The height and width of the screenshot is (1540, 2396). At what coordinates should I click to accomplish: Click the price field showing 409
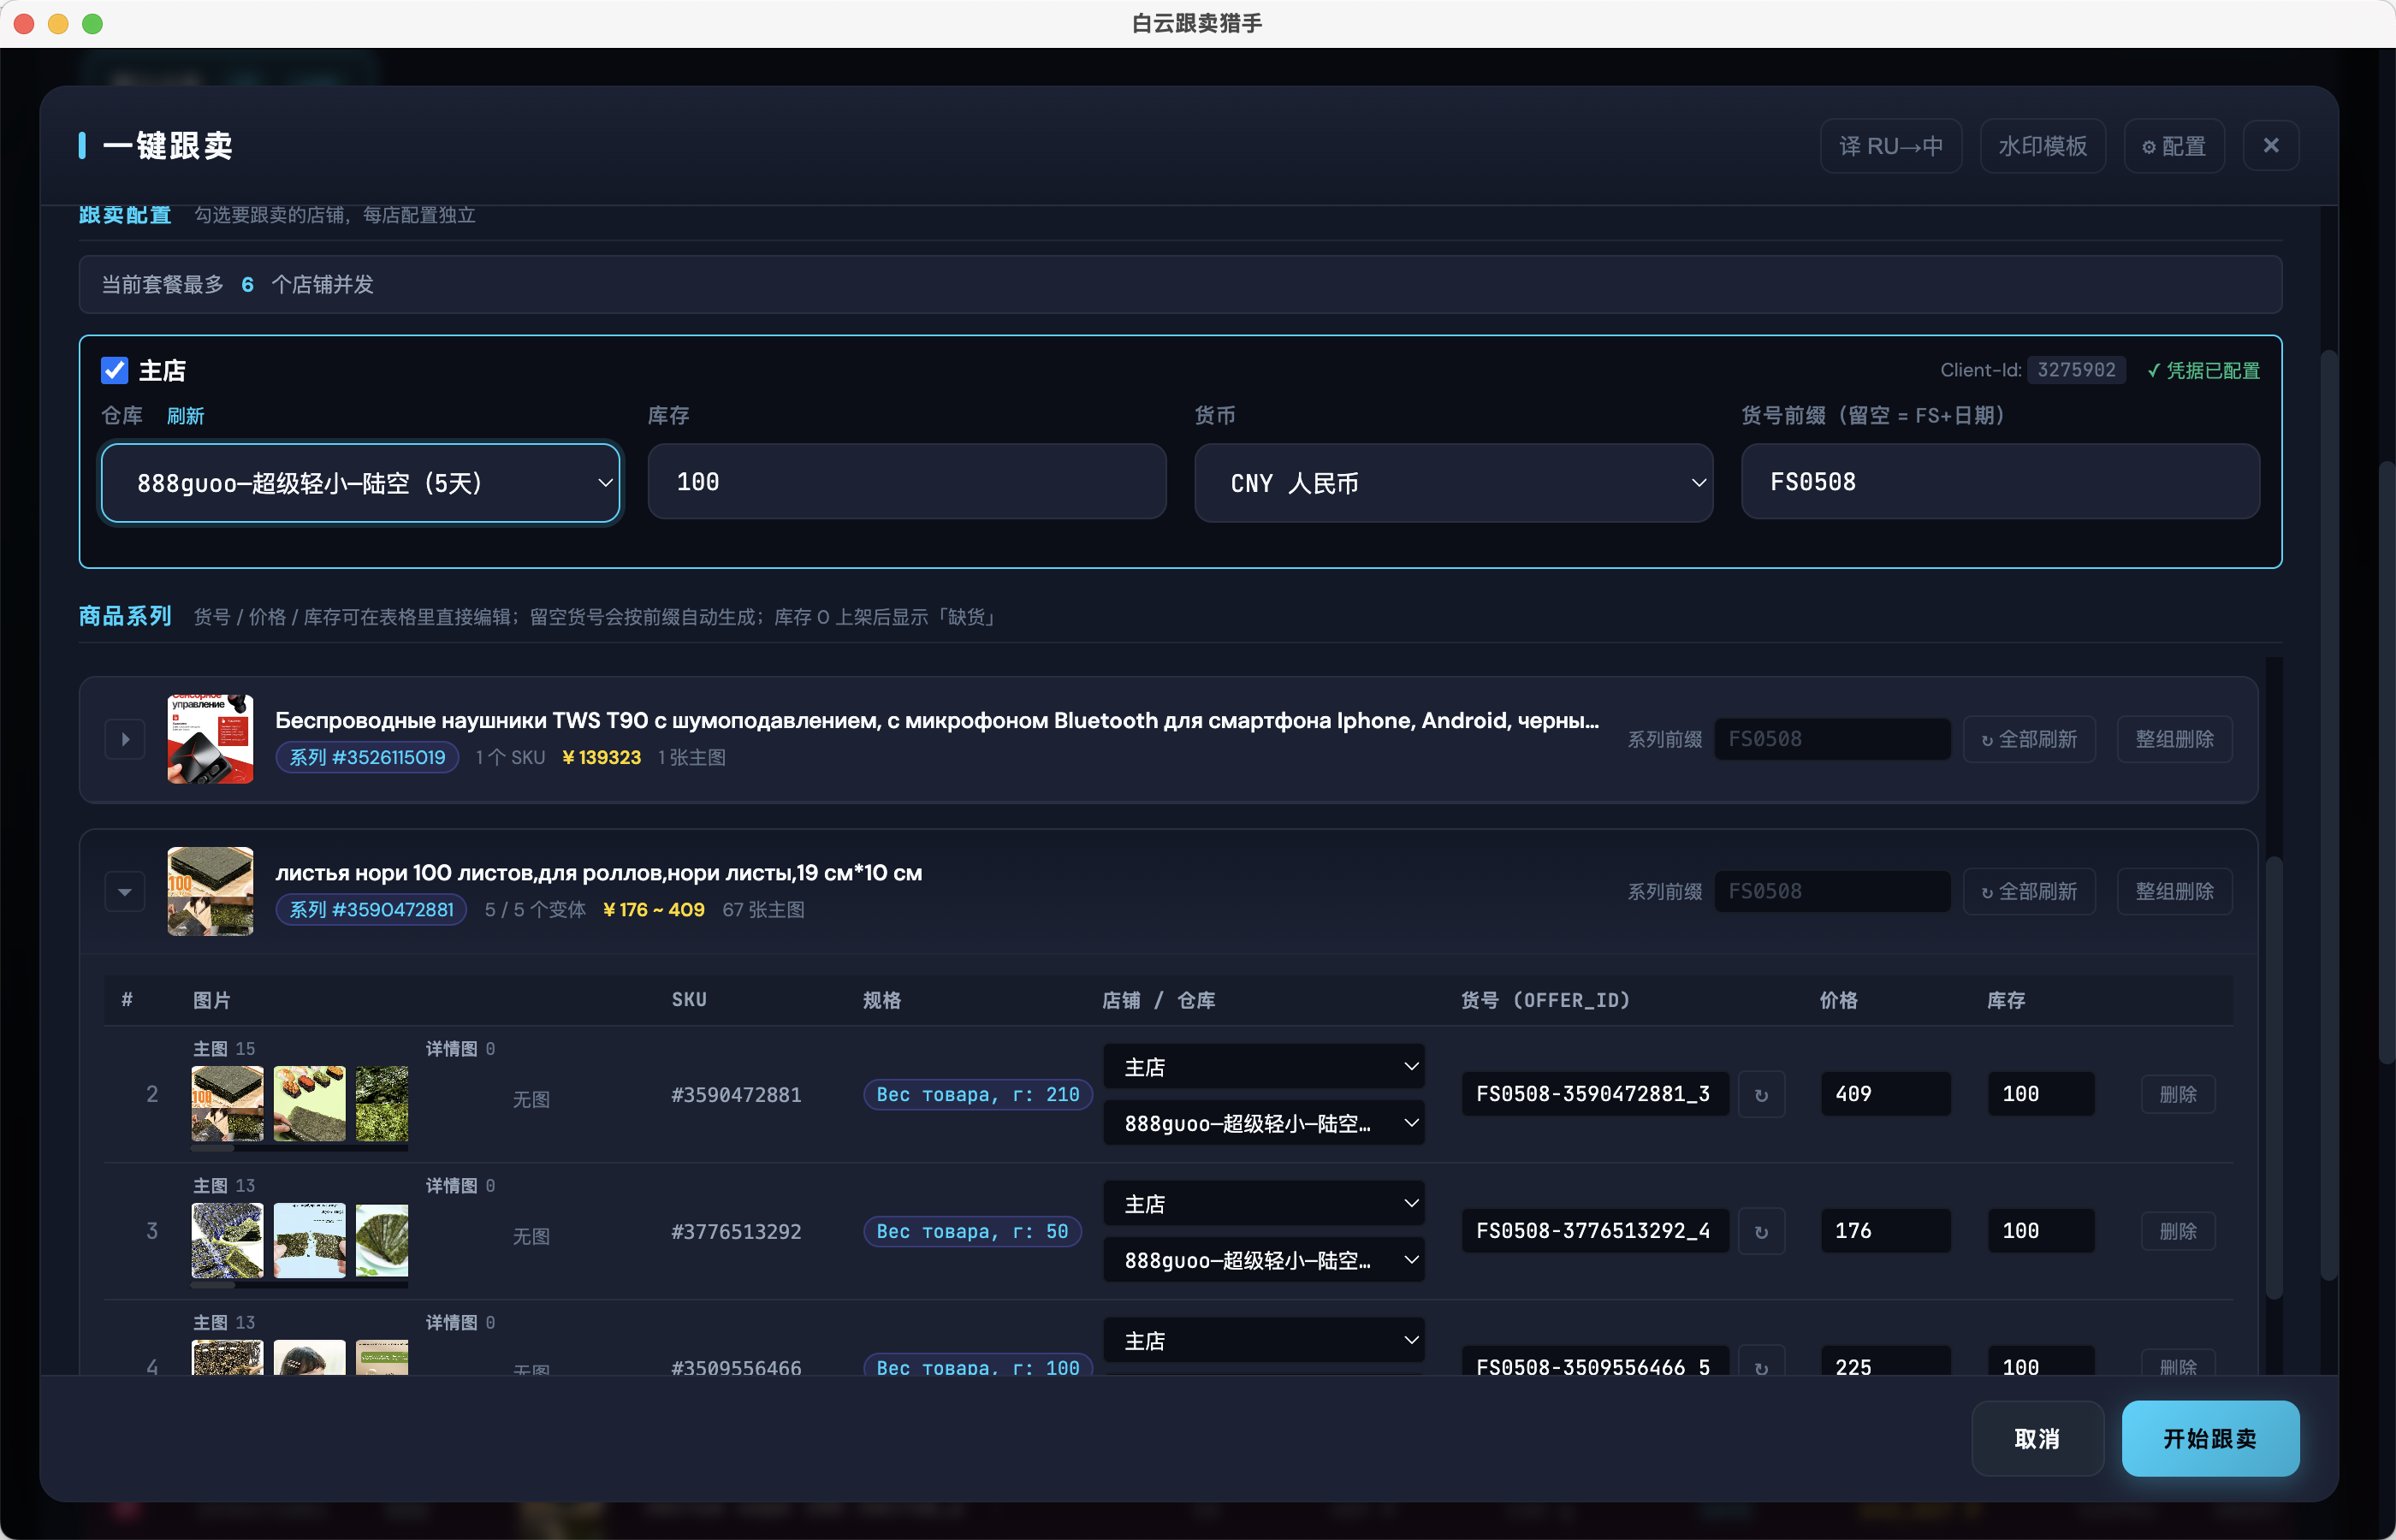tap(1885, 1095)
